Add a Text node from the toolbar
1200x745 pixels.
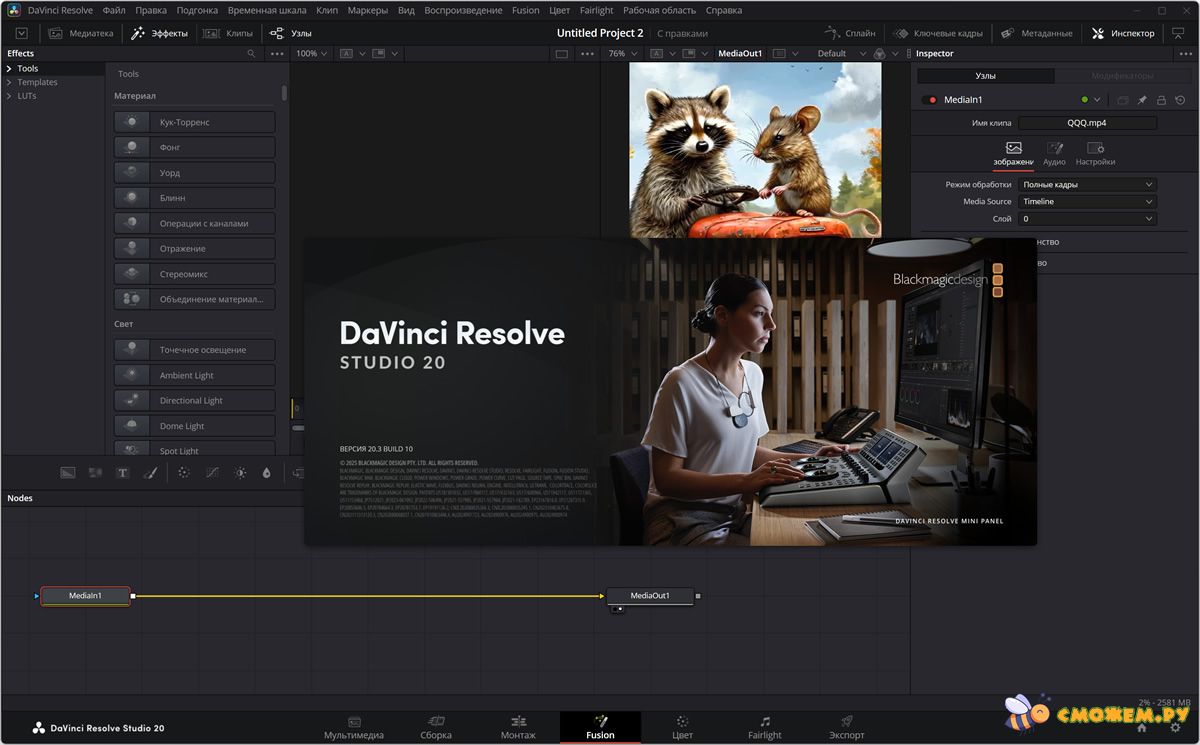point(123,473)
